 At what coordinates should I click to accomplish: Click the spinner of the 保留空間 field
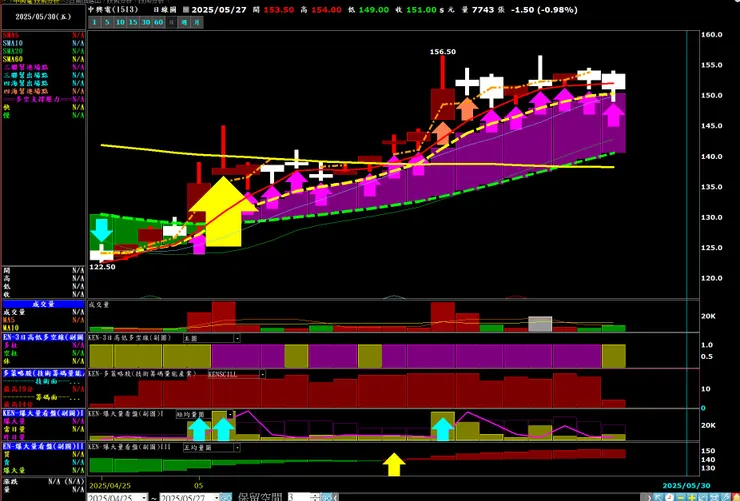(316, 498)
